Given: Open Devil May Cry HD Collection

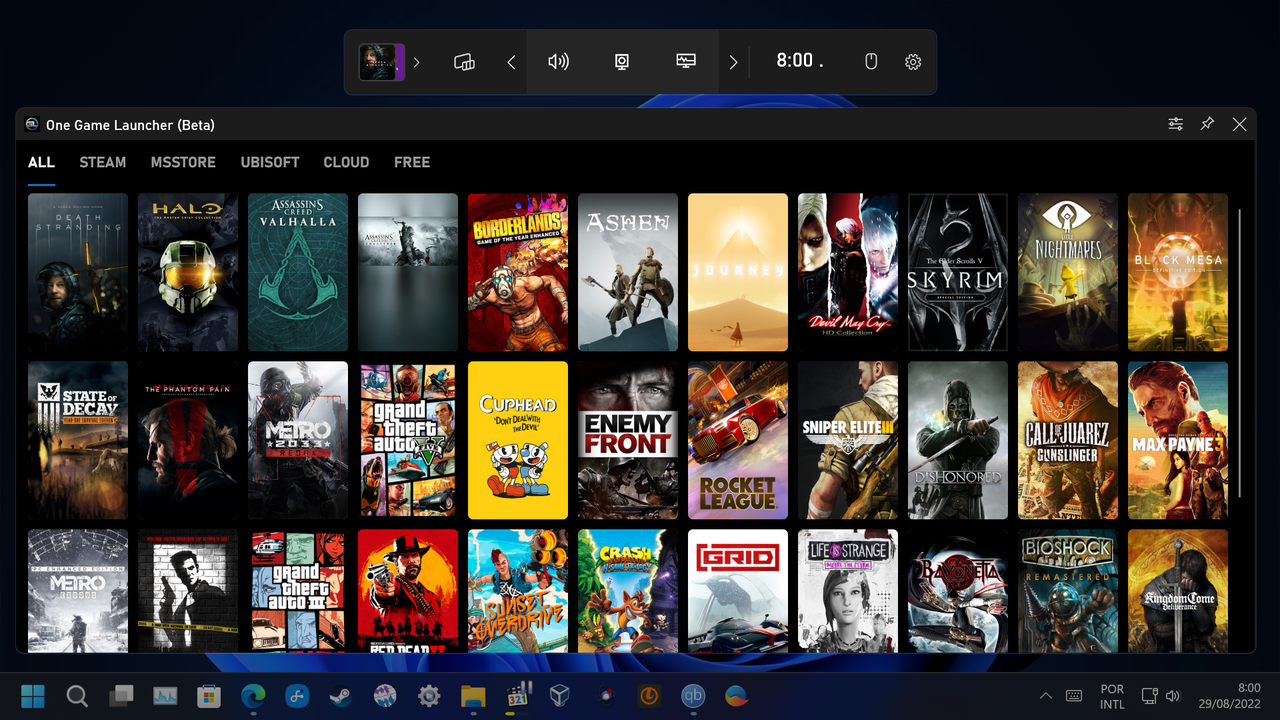Looking at the screenshot, I should point(848,272).
